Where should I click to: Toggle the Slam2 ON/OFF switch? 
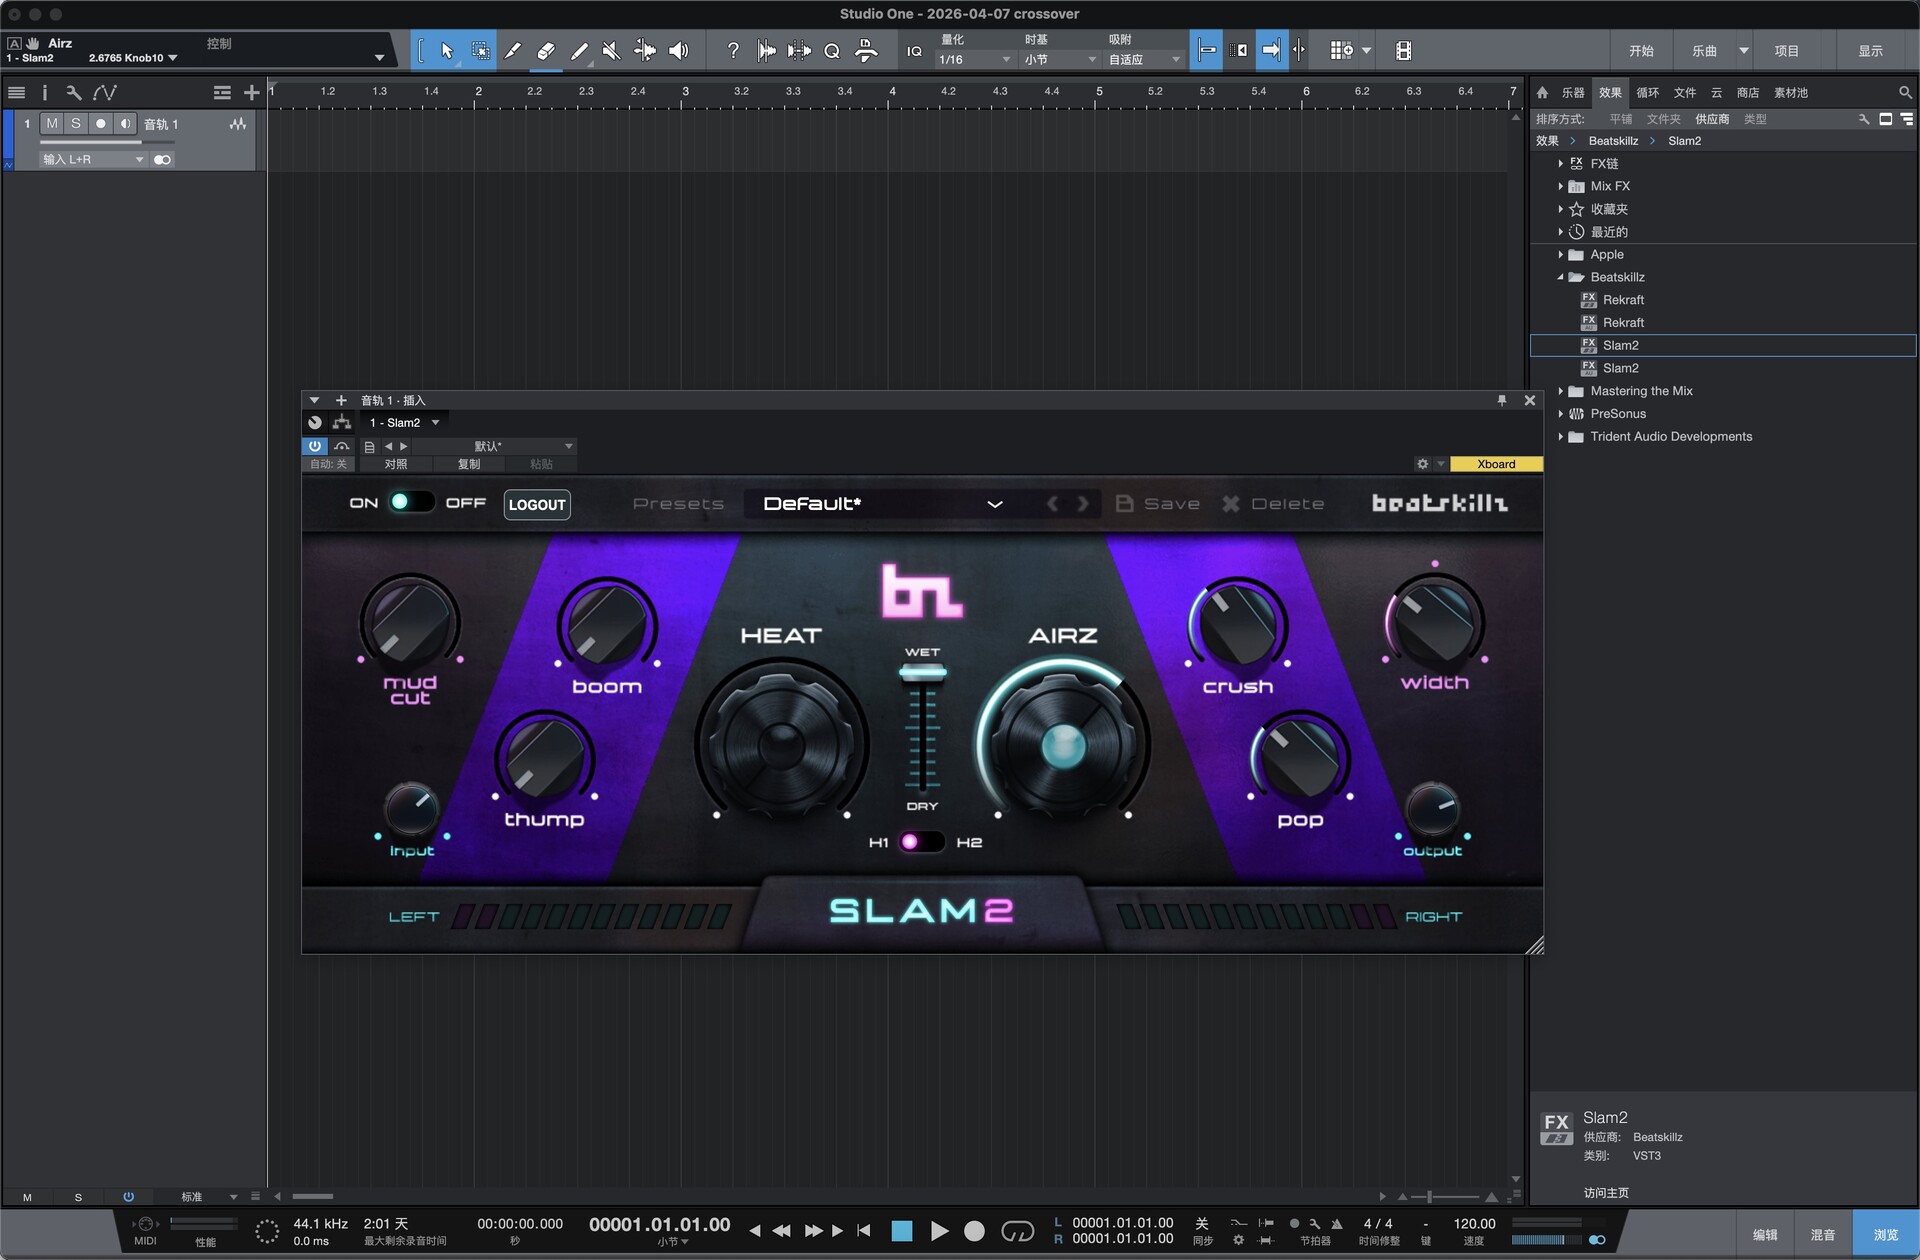(x=411, y=502)
